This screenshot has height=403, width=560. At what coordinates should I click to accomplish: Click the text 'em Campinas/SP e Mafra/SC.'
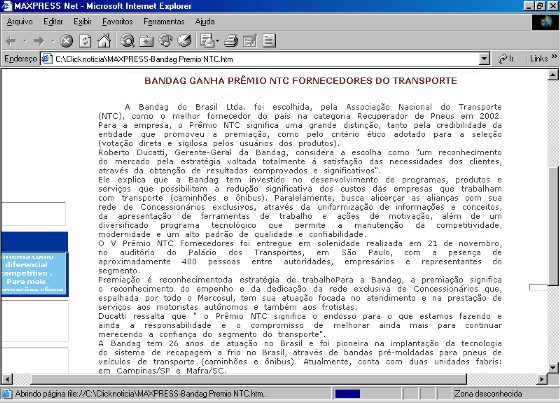(162, 371)
